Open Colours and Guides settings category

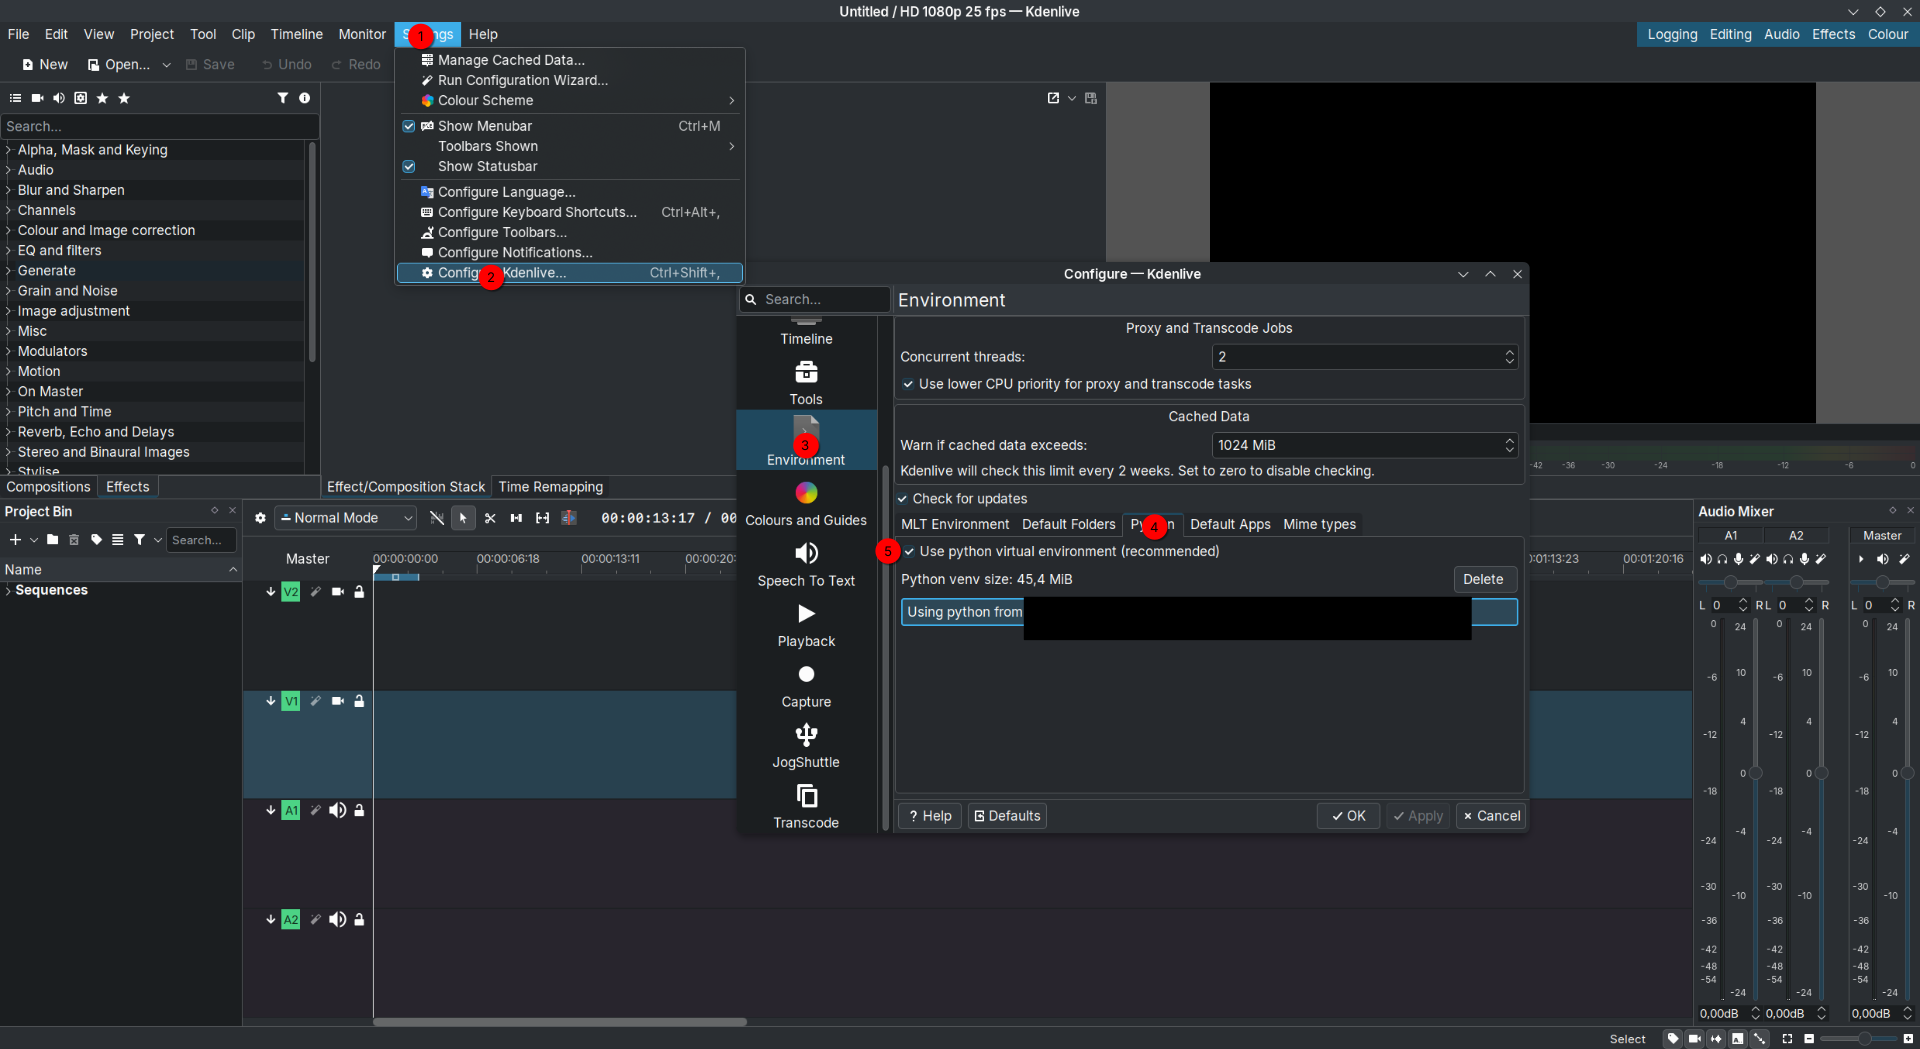pyautogui.click(x=806, y=505)
